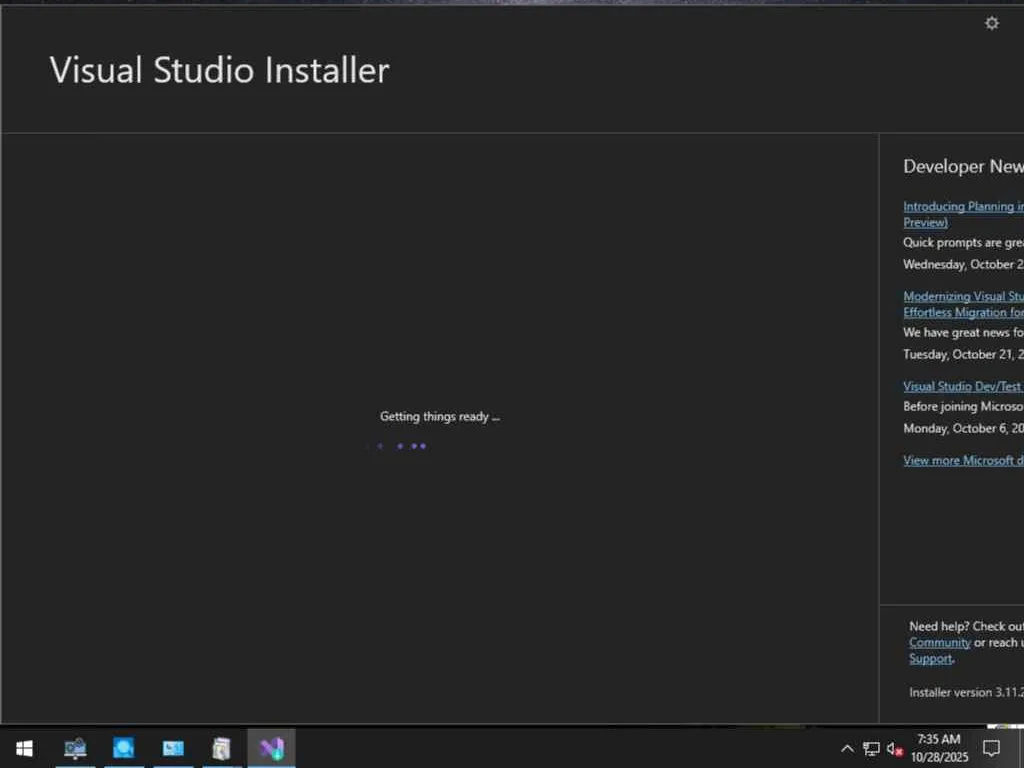The height and width of the screenshot is (768, 1024).
Task: Click the 'Visual Studio Installer' title text
Action: [219, 70]
